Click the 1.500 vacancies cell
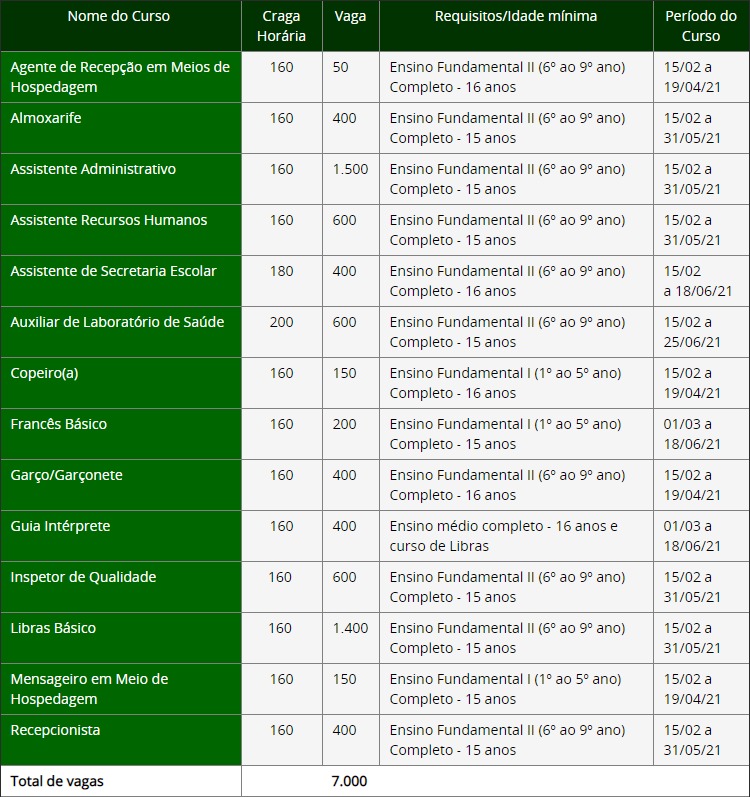Image resolution: width=750 pixels, height=797 pixels. click(350, 169)
